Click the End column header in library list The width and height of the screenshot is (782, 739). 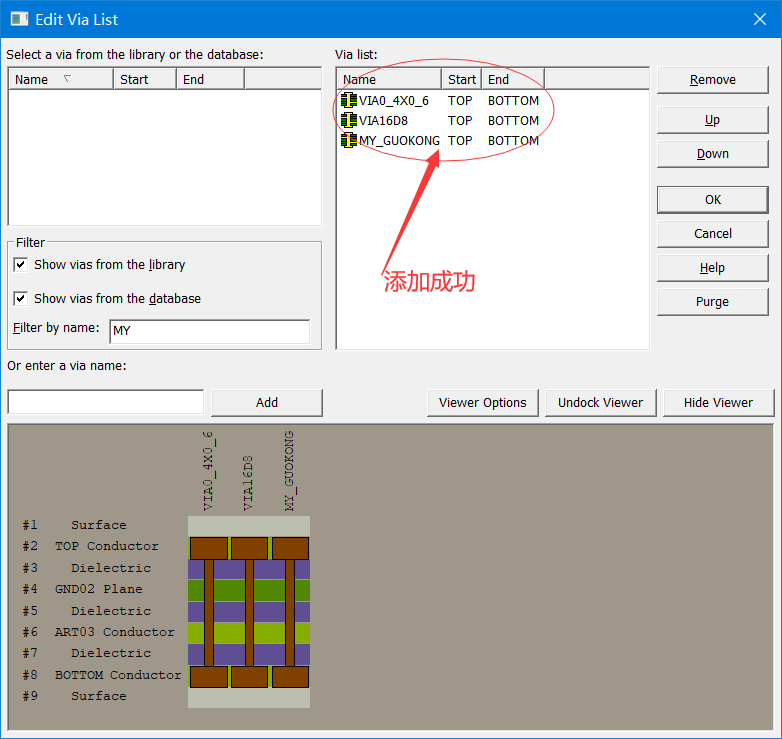pos(210,79)
